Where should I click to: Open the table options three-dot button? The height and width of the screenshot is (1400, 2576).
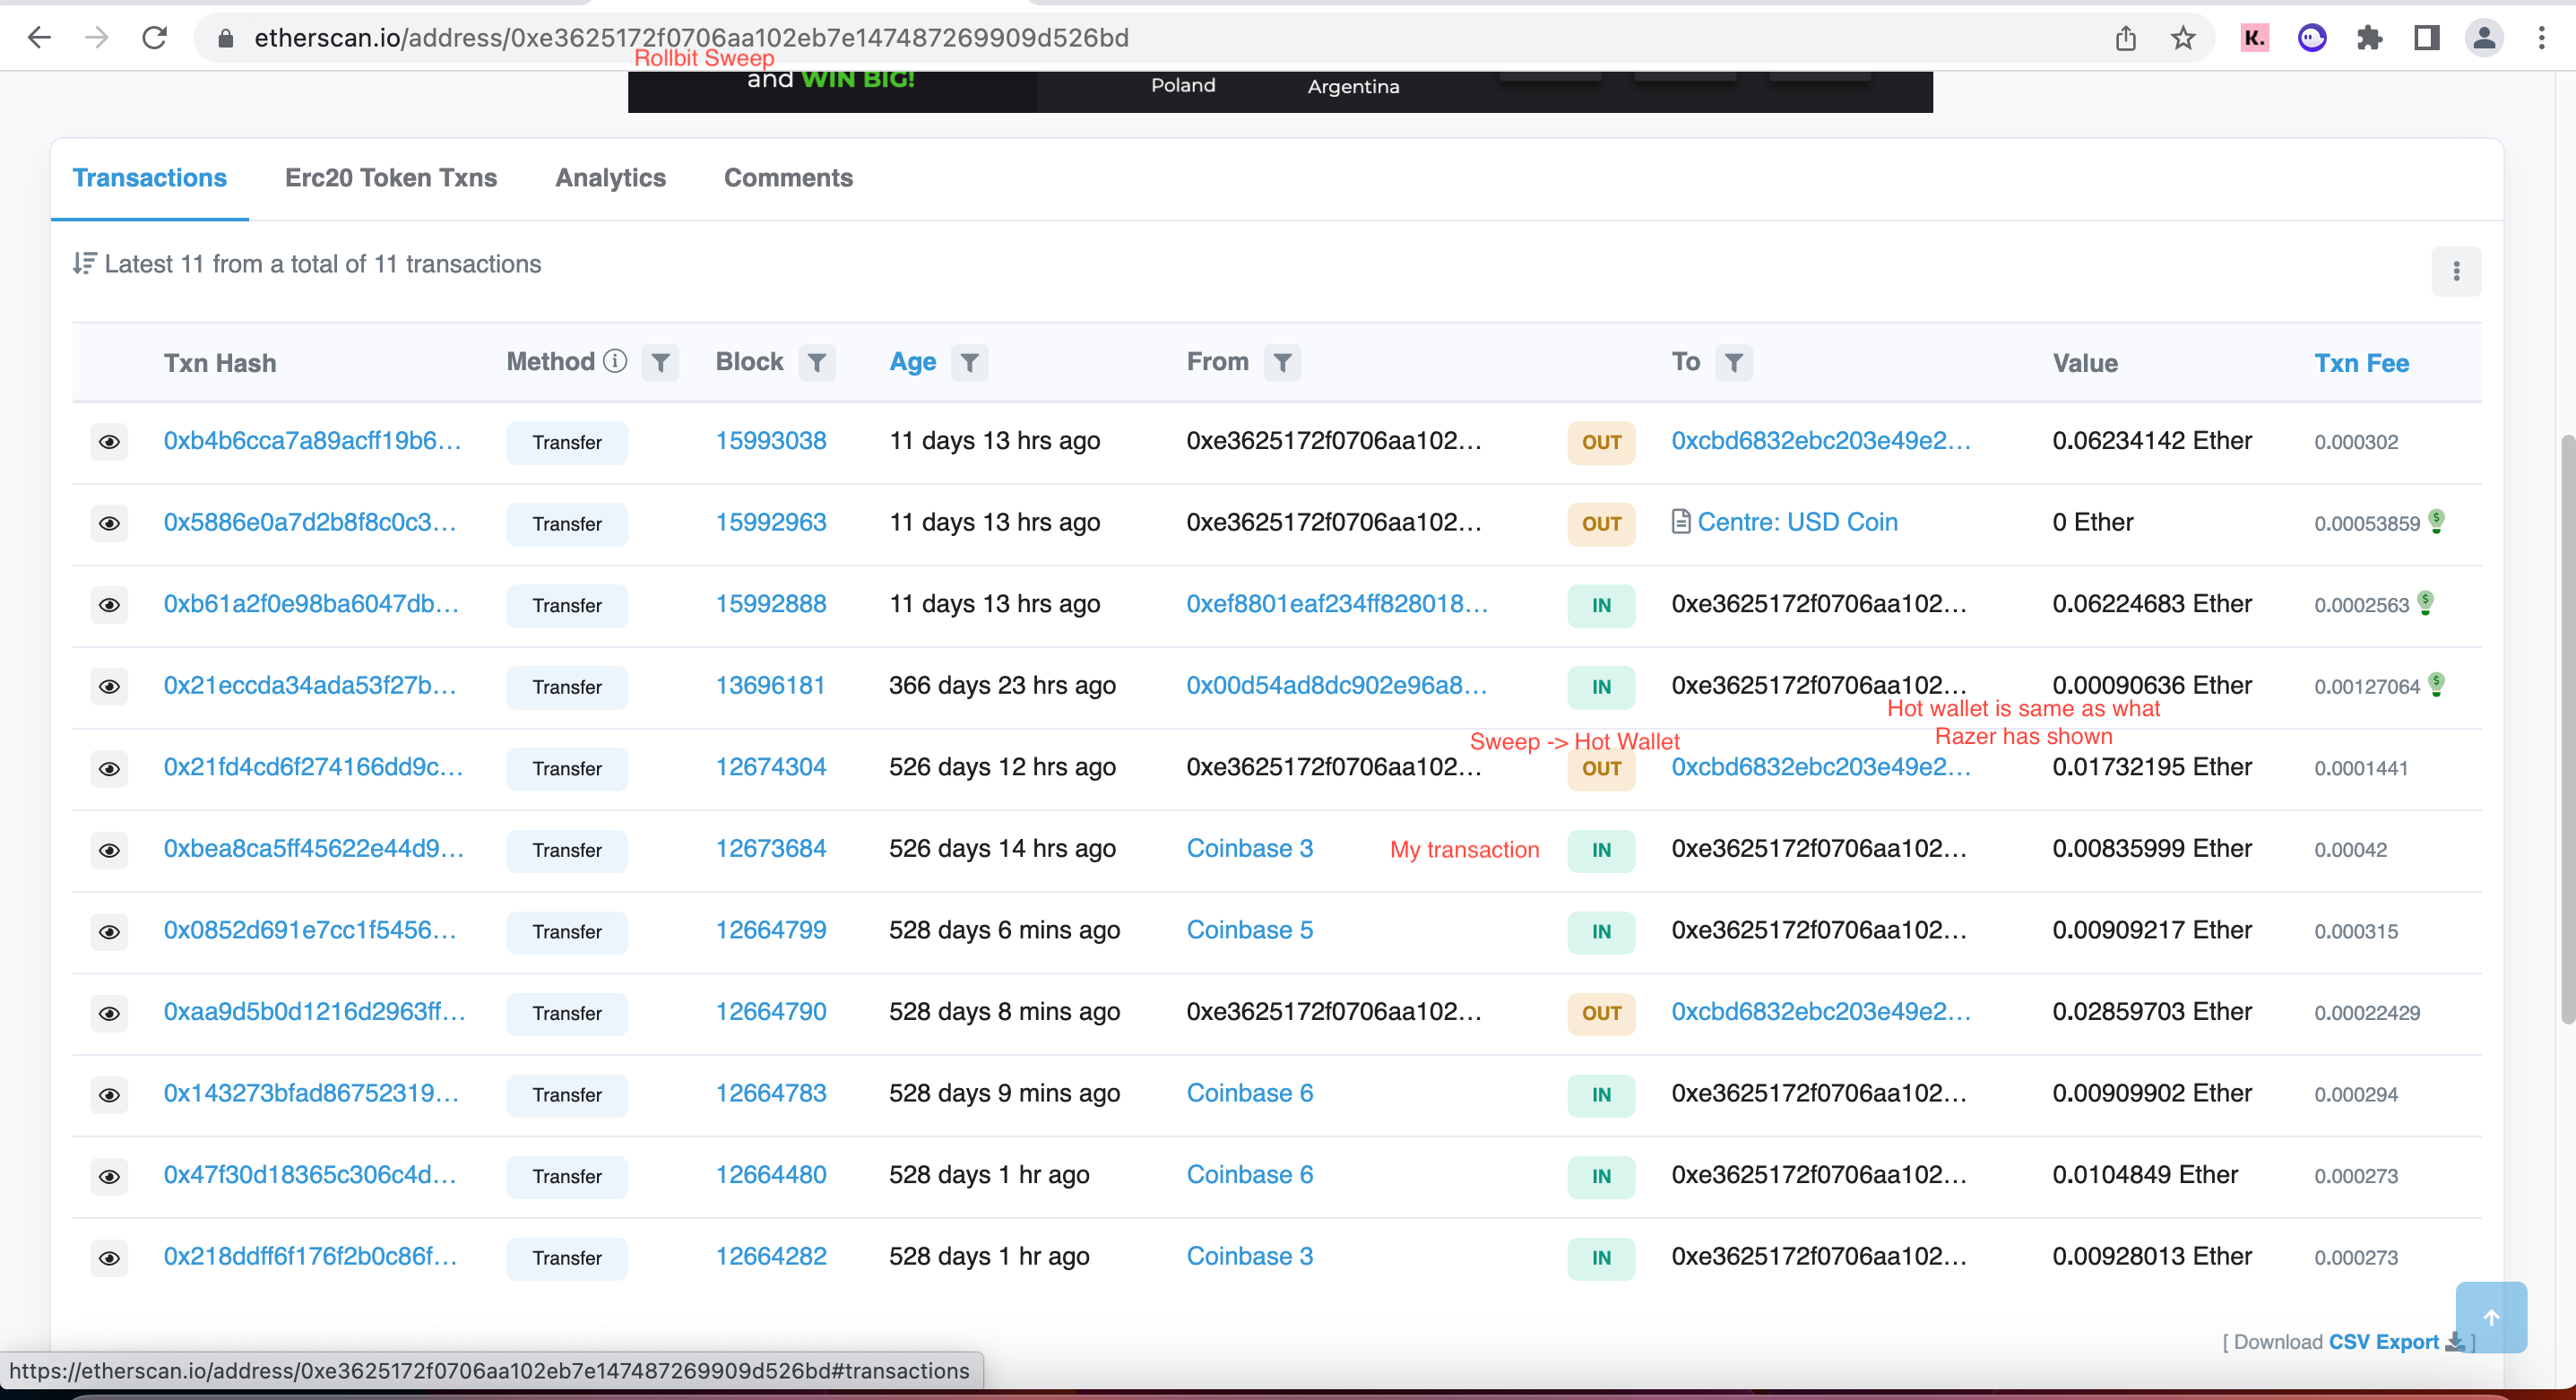coord(2456,271)
